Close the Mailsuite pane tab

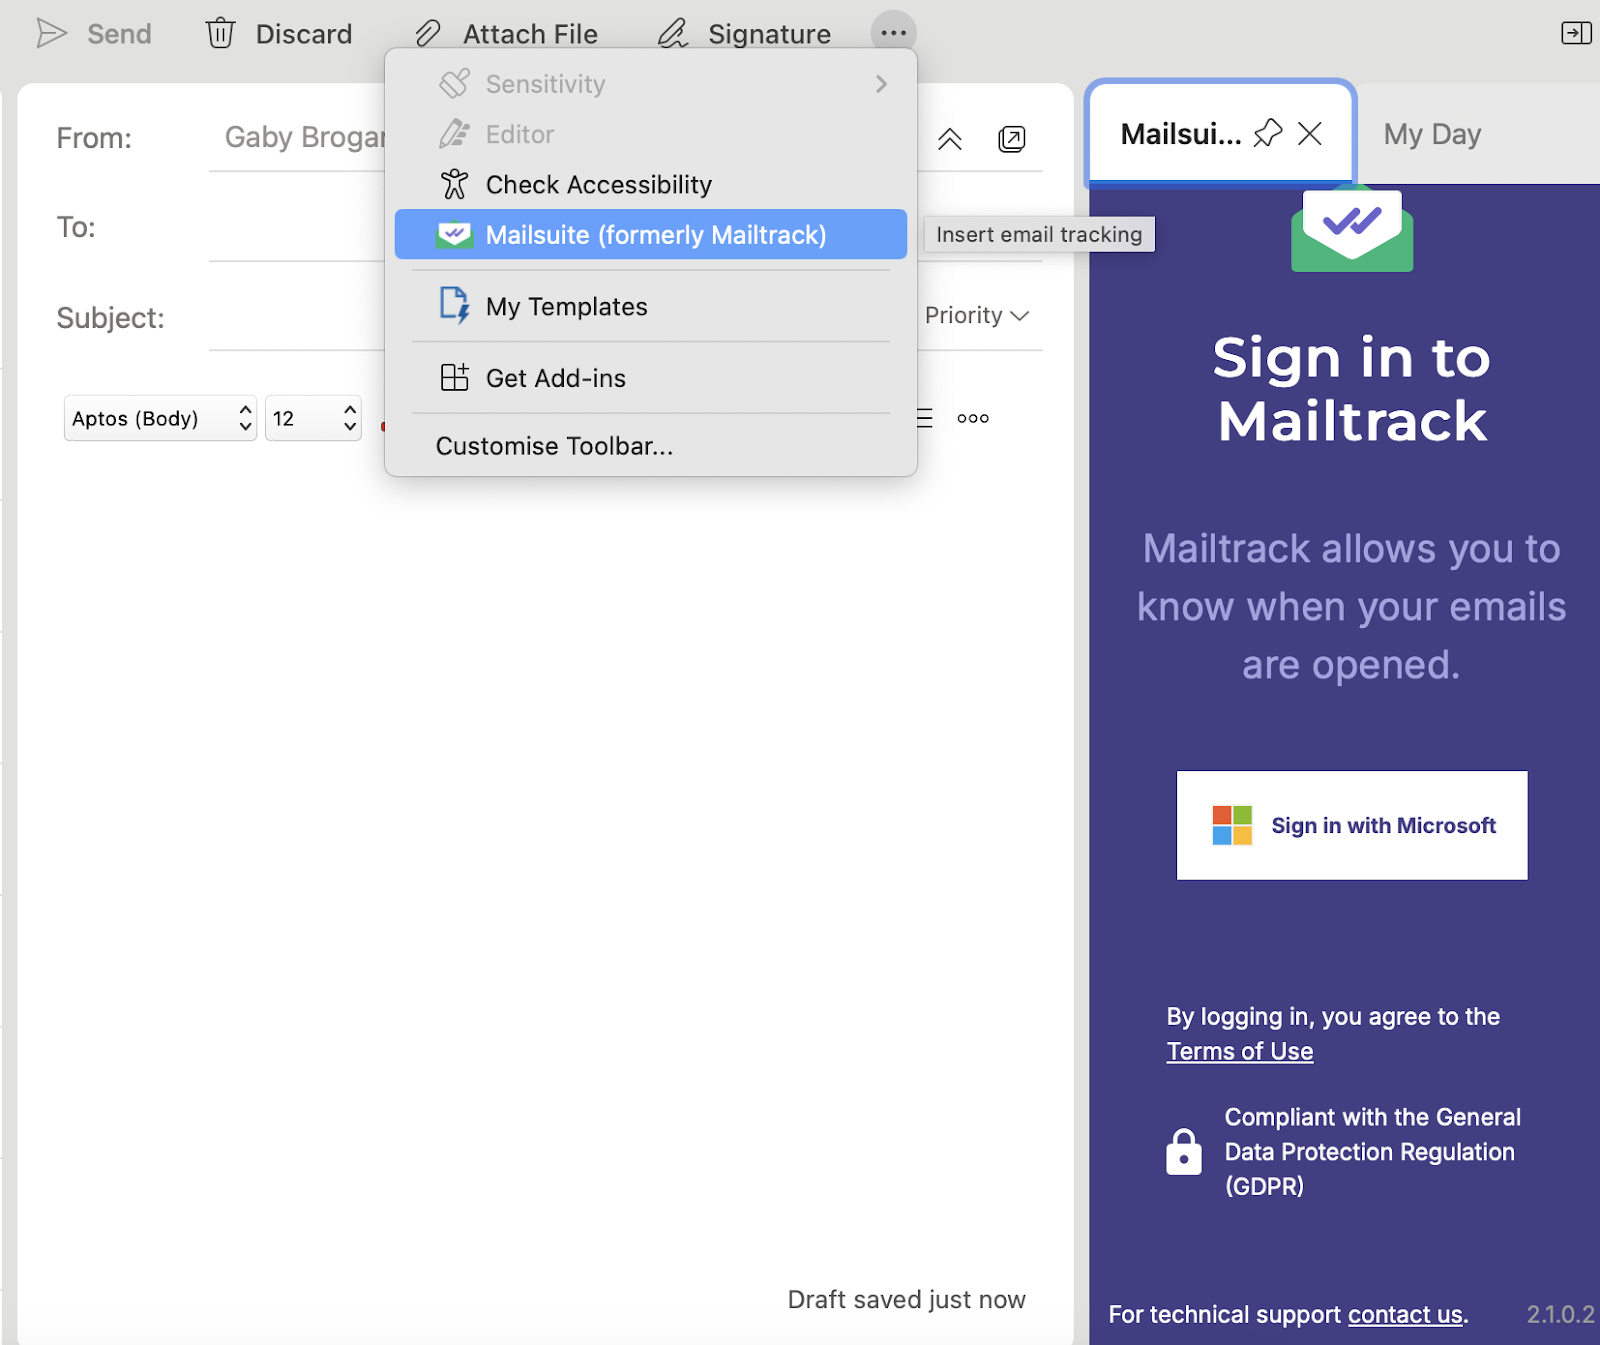click(1310, 133)
